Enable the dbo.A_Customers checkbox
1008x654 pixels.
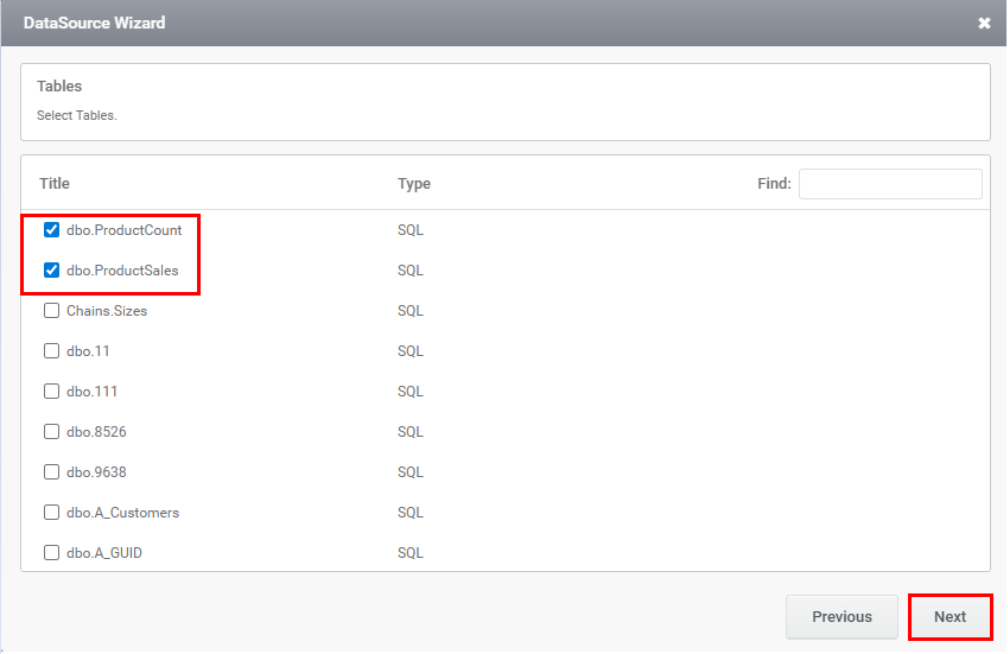52,512
